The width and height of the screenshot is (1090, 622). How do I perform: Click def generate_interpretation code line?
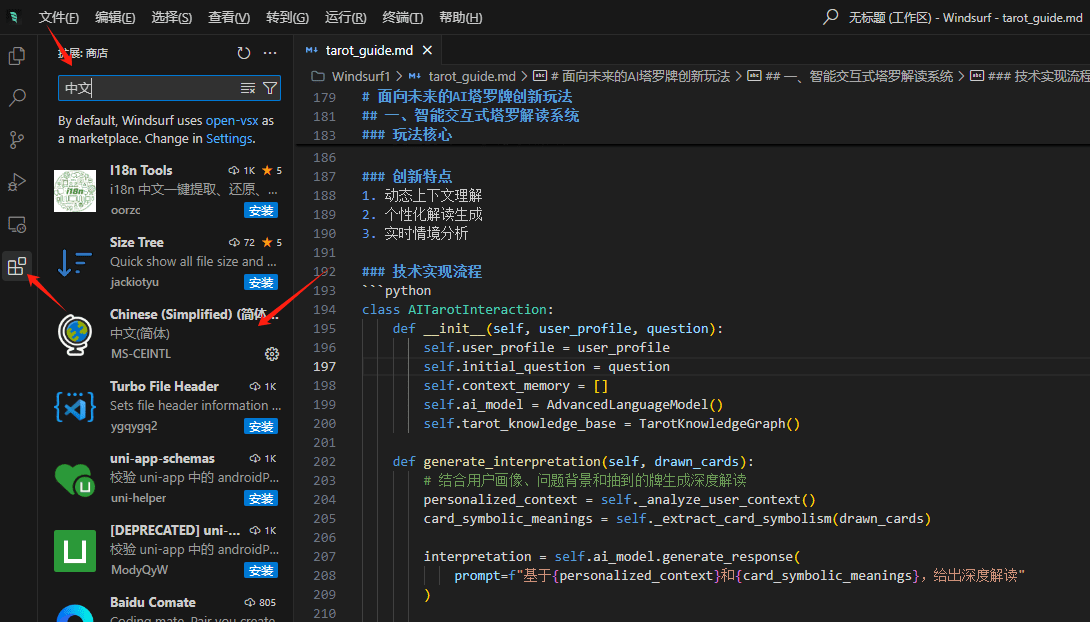[x=573, y=461]
